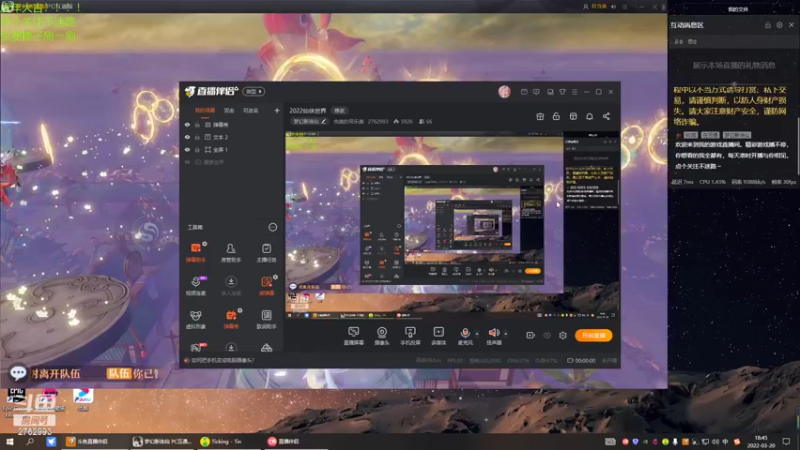Image resolution: width=800 pixels, height=450 pixels.
Task: Click the message panel vertical scrollbar
Action: tap(797, 147)
